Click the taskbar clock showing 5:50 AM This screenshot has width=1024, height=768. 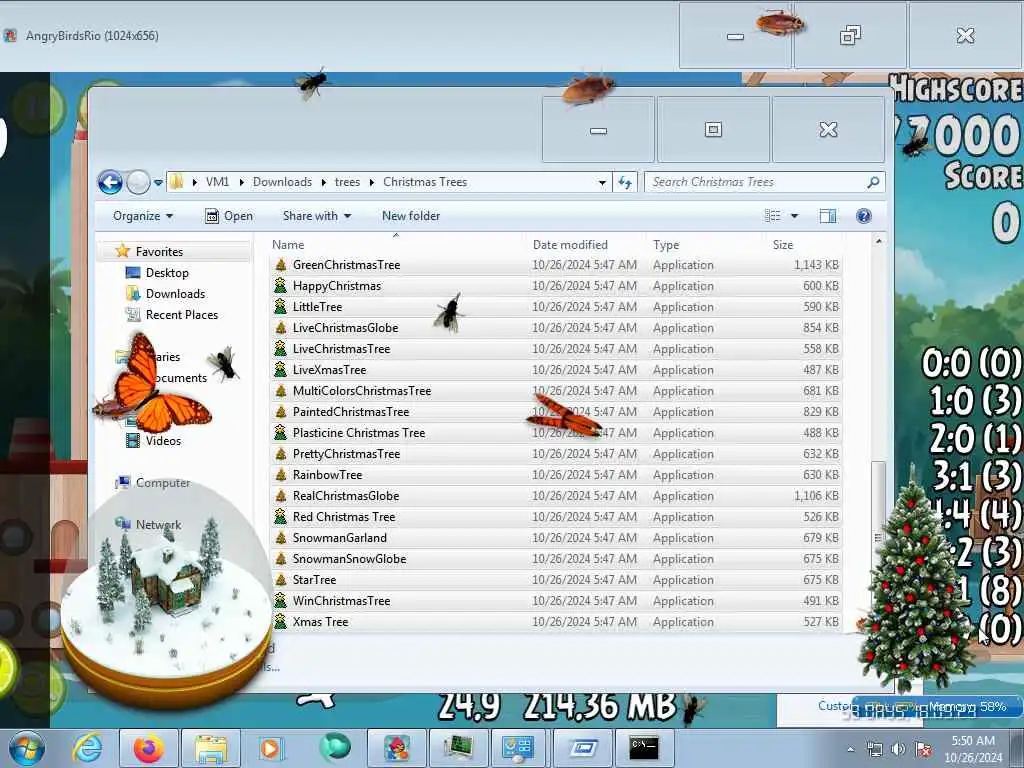[x=973, y=749]
